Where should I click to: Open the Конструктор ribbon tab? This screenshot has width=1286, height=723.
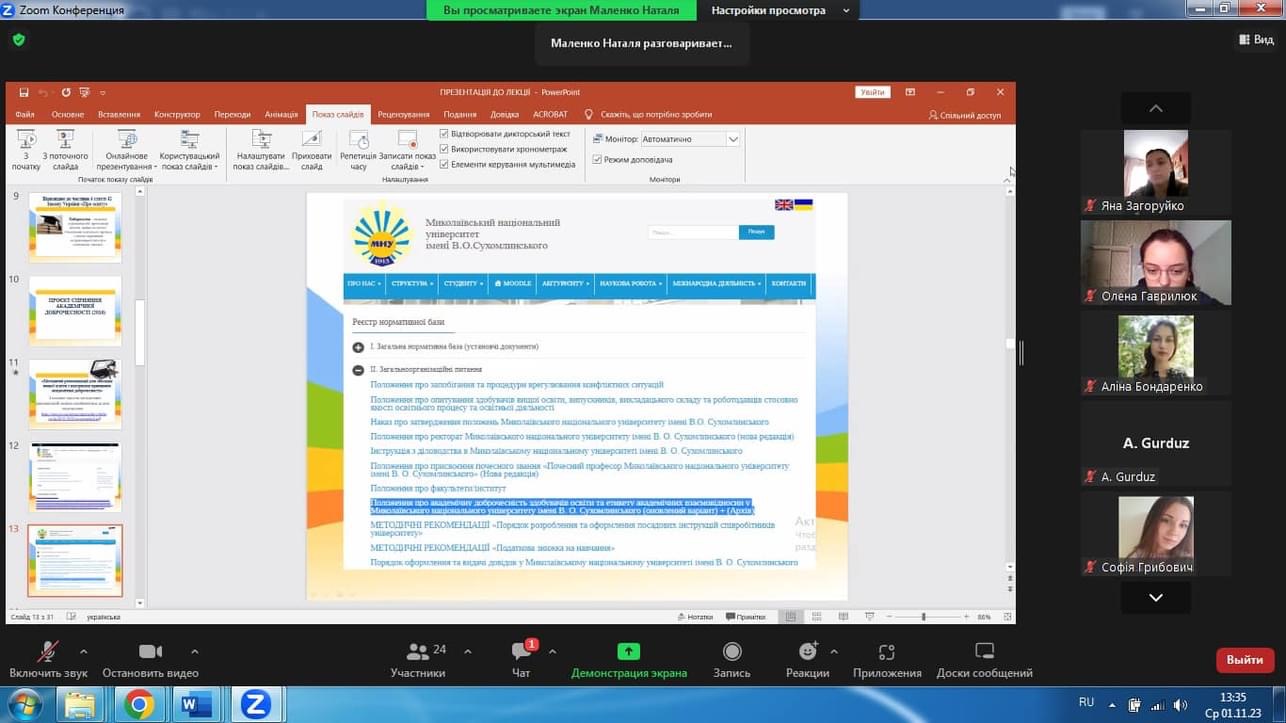(177, 115)
